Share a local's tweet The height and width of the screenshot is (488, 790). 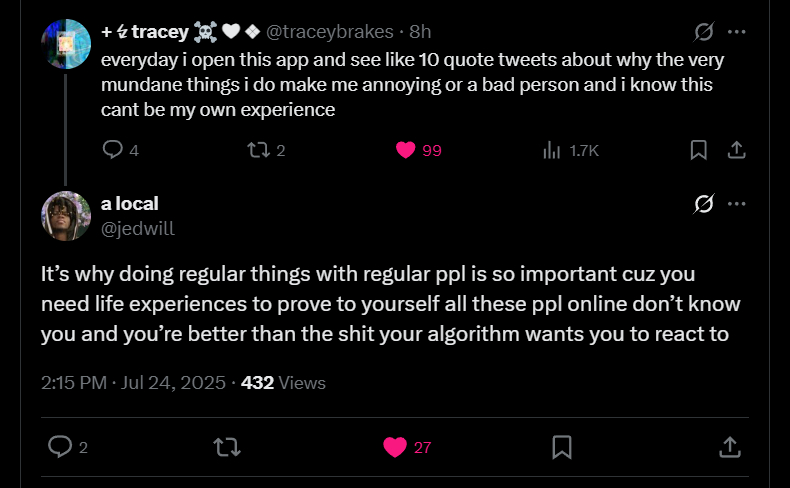(729, 446)
